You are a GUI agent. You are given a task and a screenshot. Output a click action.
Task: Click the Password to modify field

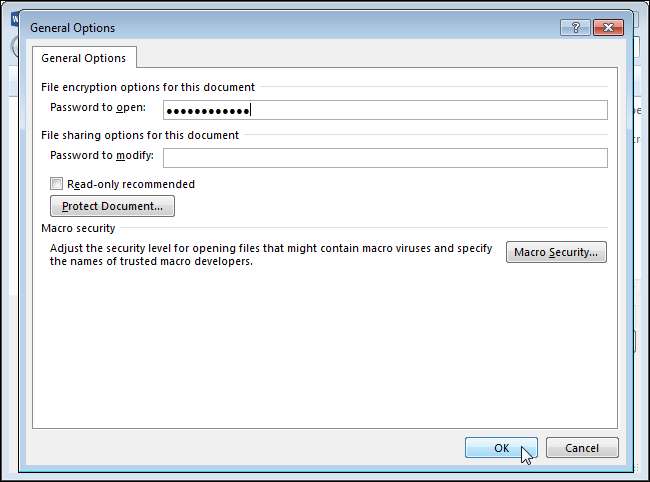click(x=385, y=157)
